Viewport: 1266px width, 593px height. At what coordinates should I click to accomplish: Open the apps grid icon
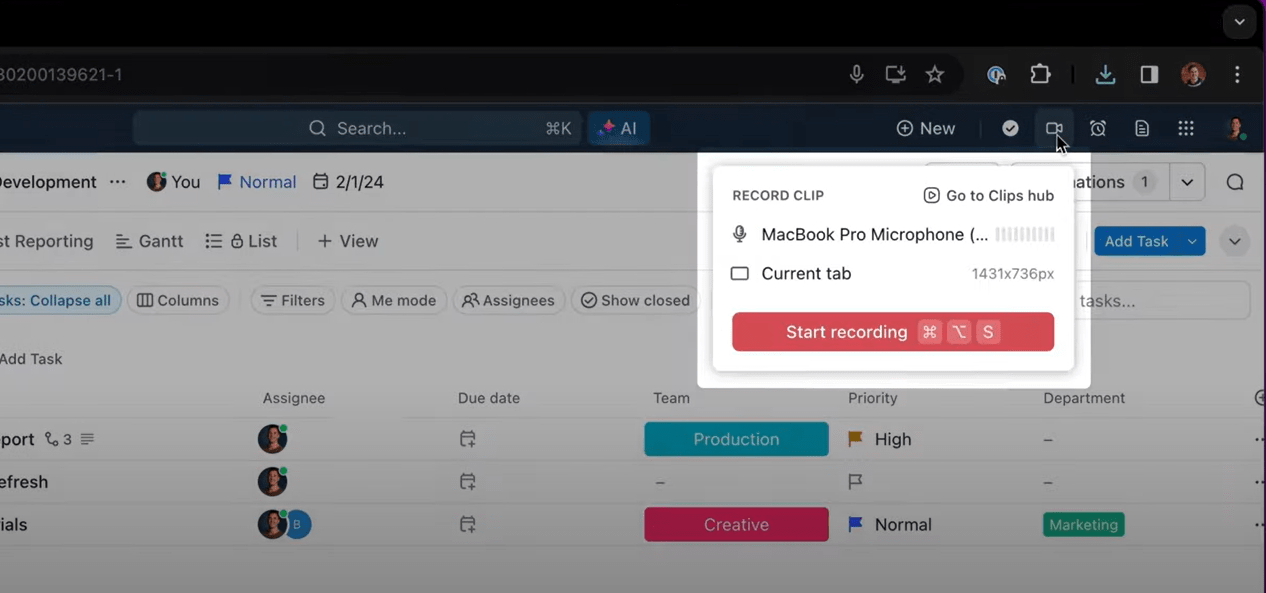point(1186,128)
